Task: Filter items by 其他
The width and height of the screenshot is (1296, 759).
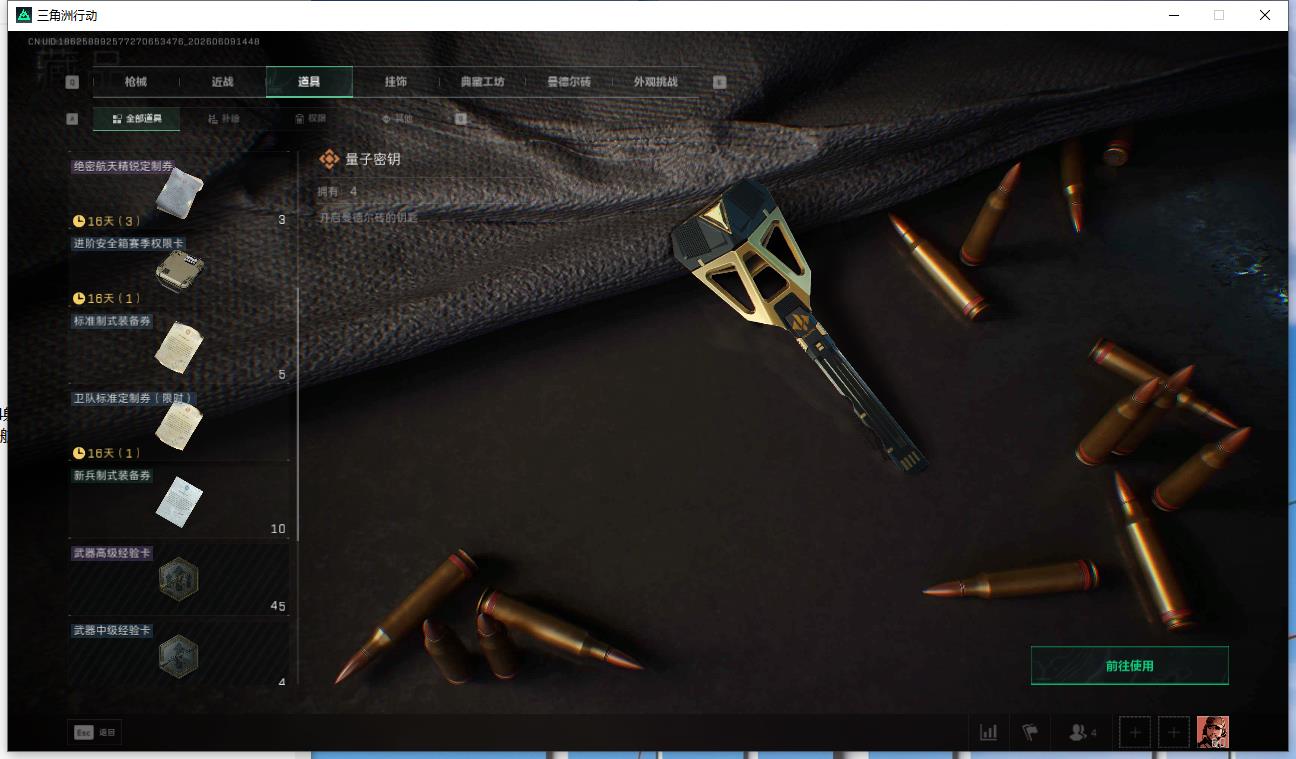Action: point(397,119)
